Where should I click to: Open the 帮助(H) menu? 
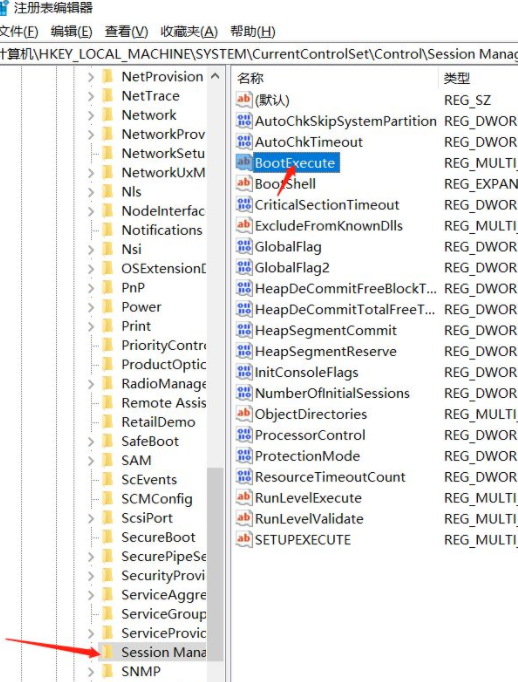pyautogui.click(x=253, y=31)
